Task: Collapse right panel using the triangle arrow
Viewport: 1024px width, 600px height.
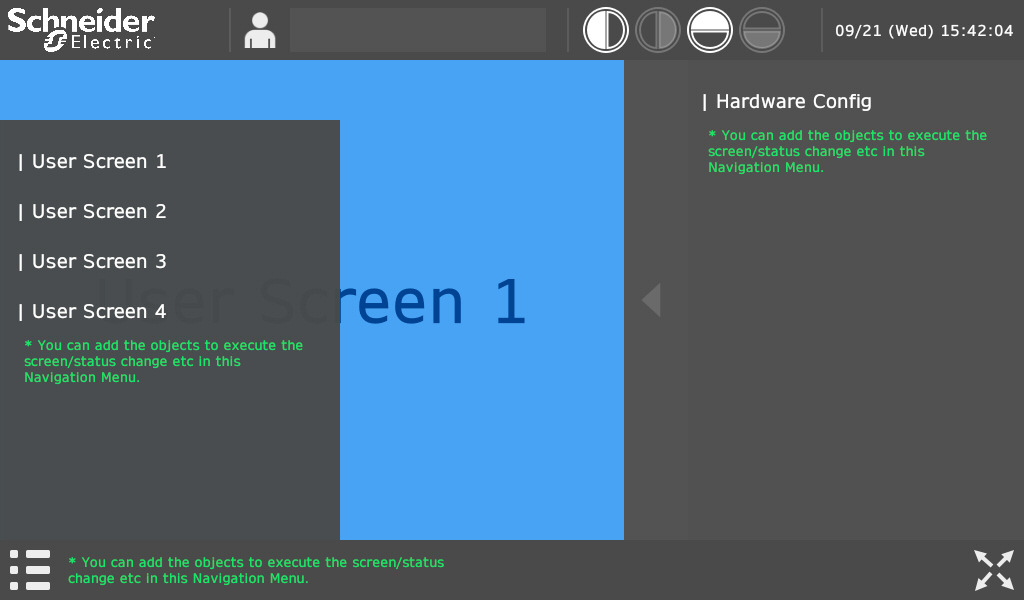Action: click(651, 300)
